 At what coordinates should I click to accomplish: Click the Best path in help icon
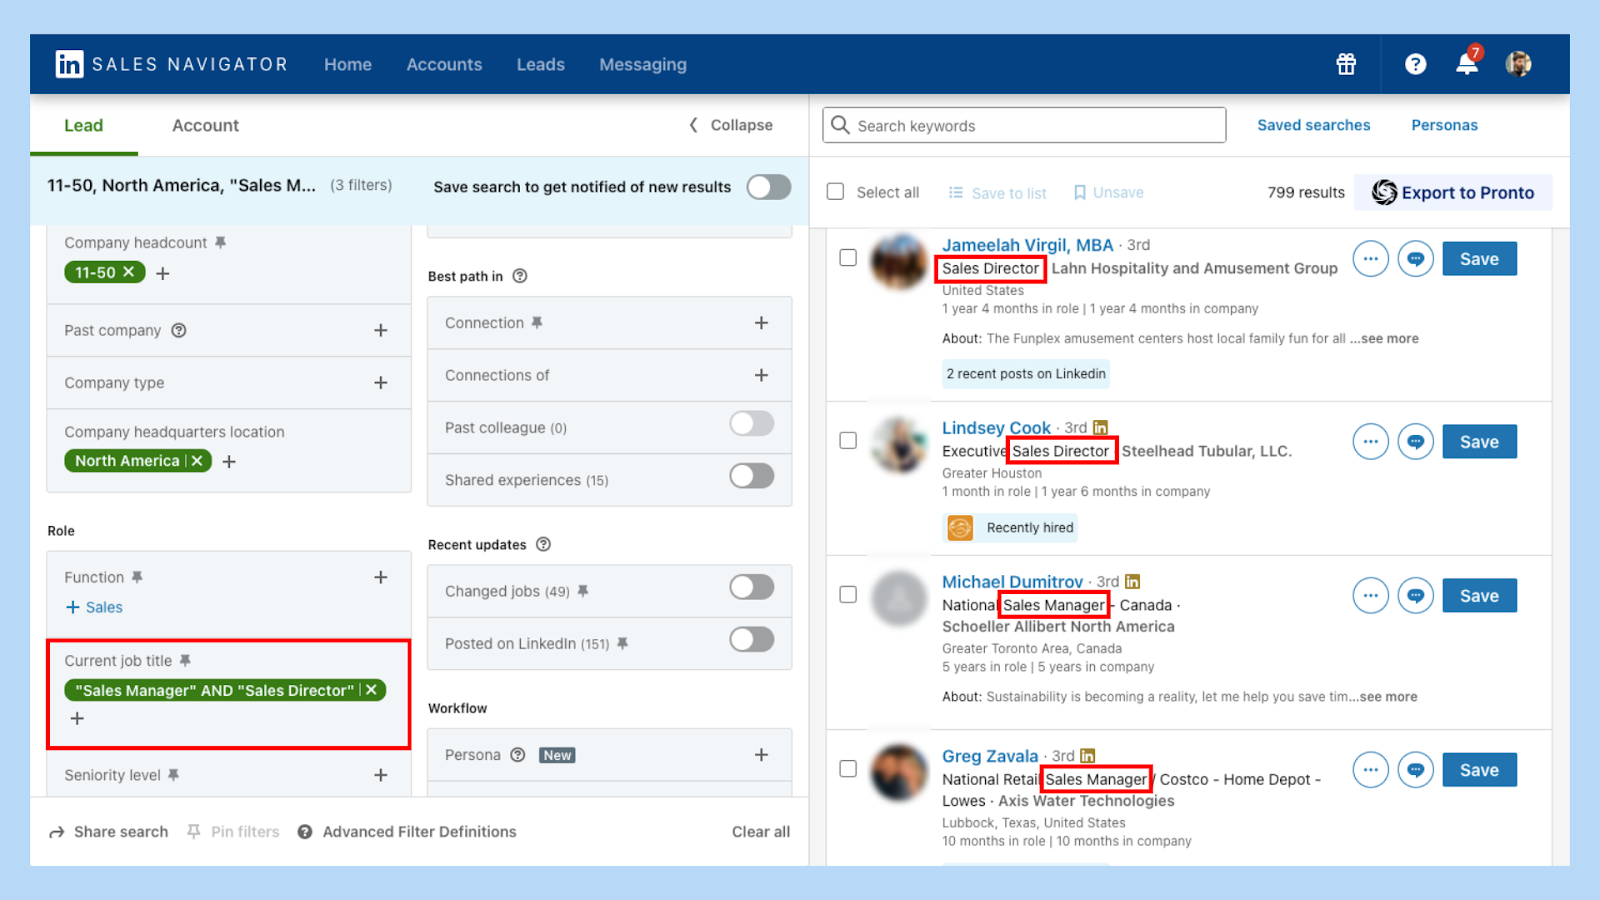tap(520, 276)
